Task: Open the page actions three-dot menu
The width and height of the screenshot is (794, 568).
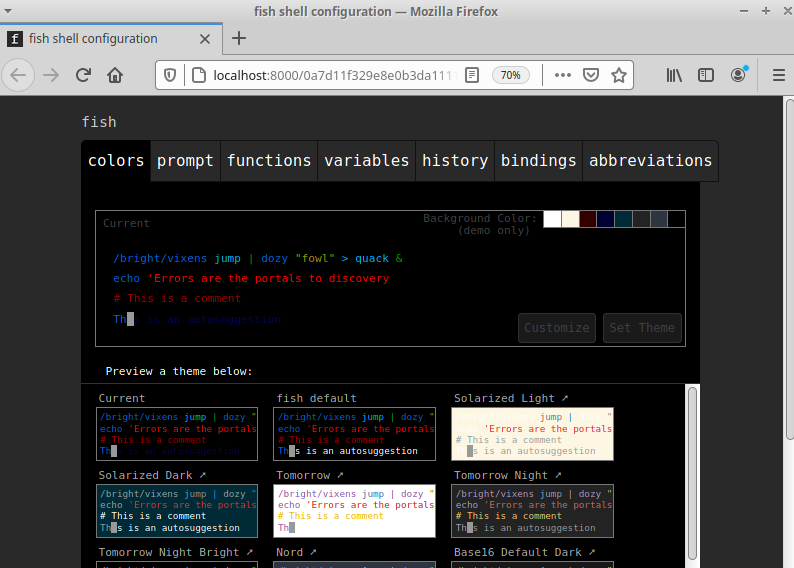Action: pyautogui.click(x=562, y=75)
